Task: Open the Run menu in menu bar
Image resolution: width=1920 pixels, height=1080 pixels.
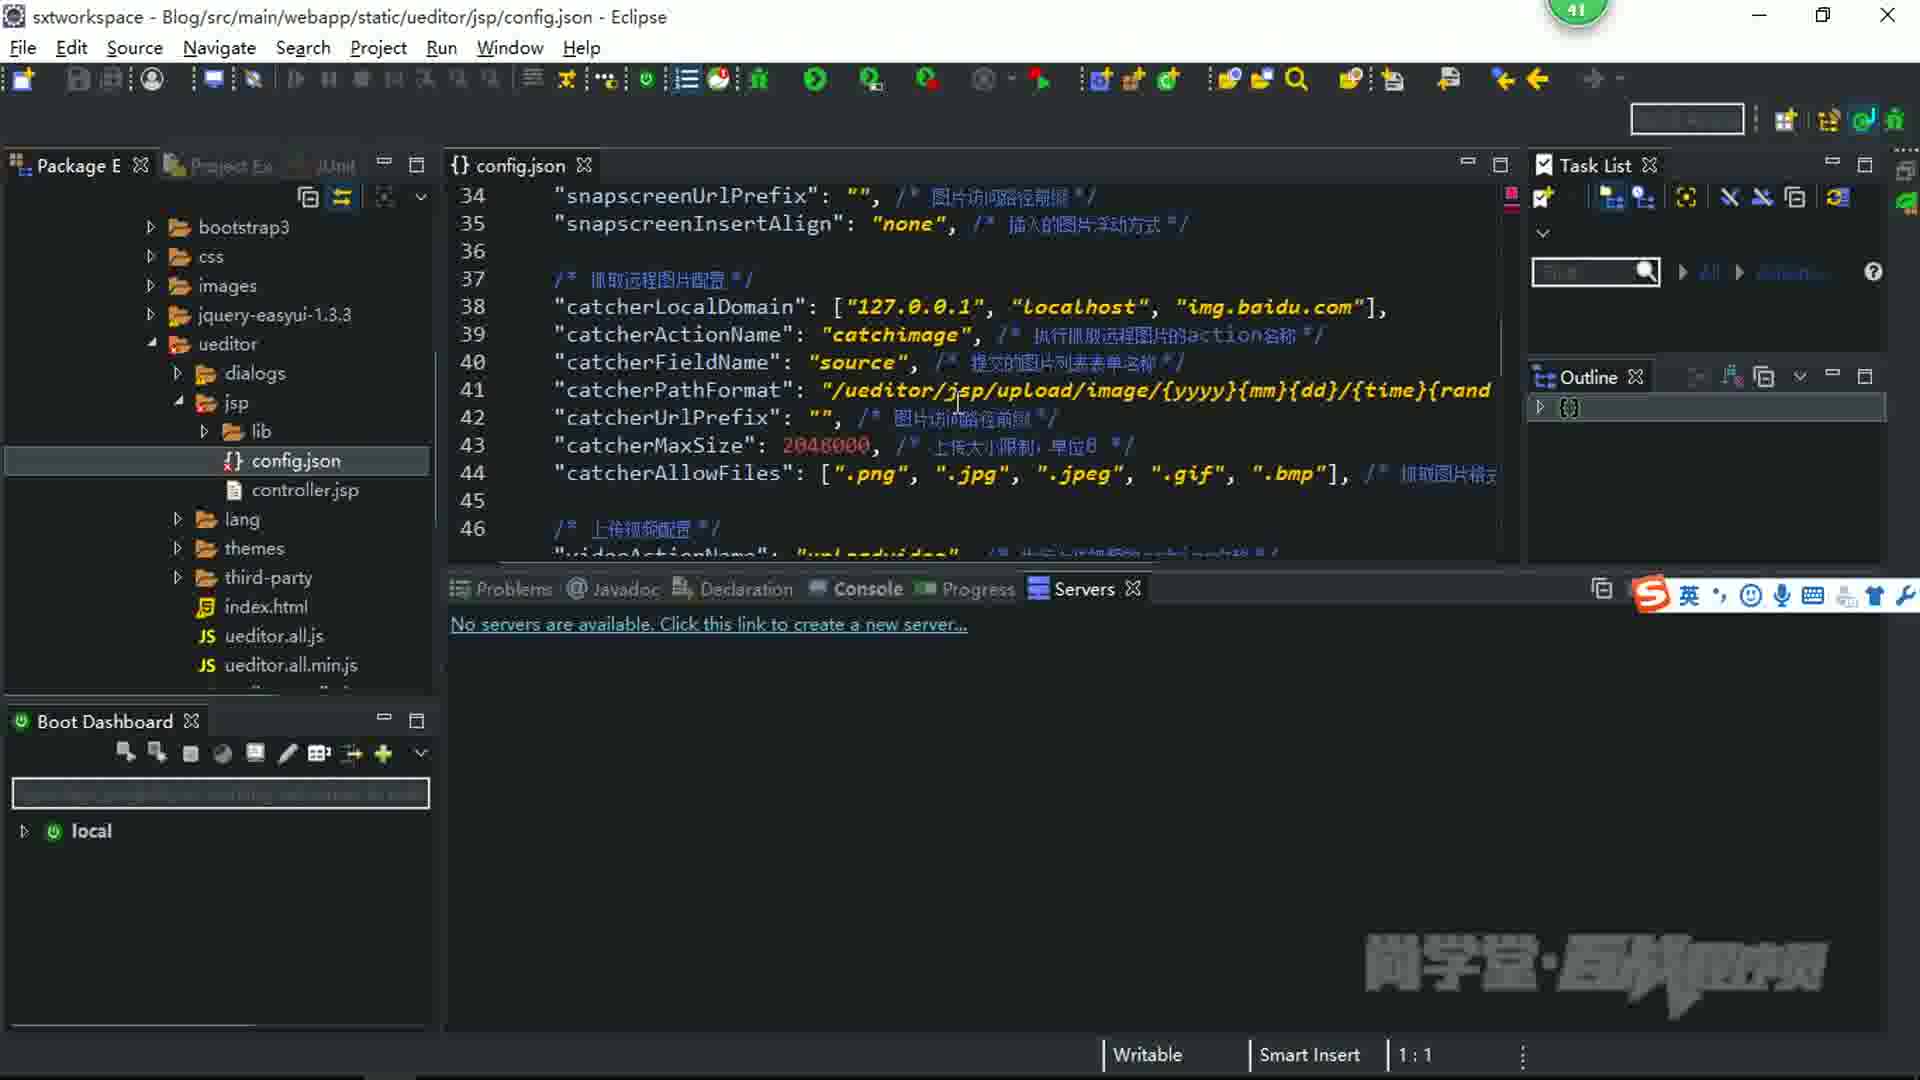Action: (x=442, y=47)
